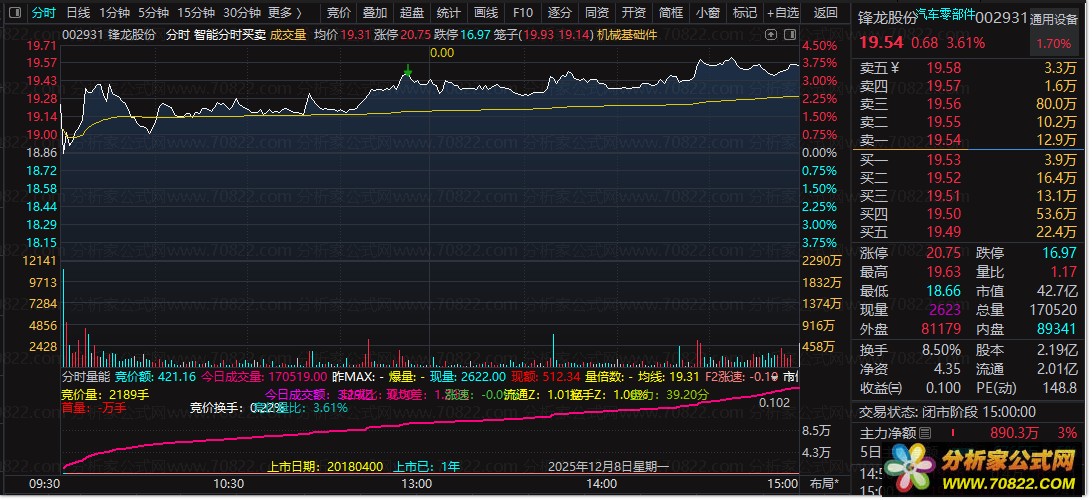Click the 上市日期: 20180400 label
This screenshot has width=1092, height=500.
tap(325, 466)
